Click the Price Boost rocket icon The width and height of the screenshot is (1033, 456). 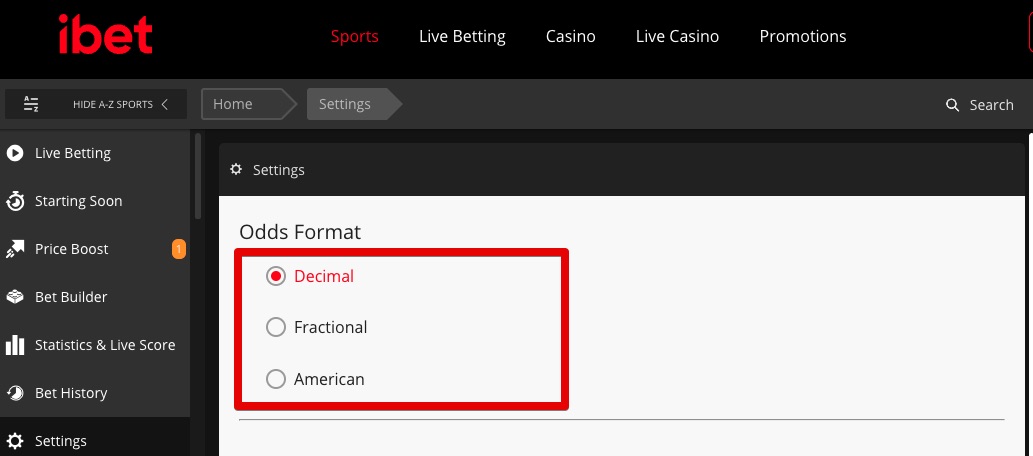tap(14, 249)
